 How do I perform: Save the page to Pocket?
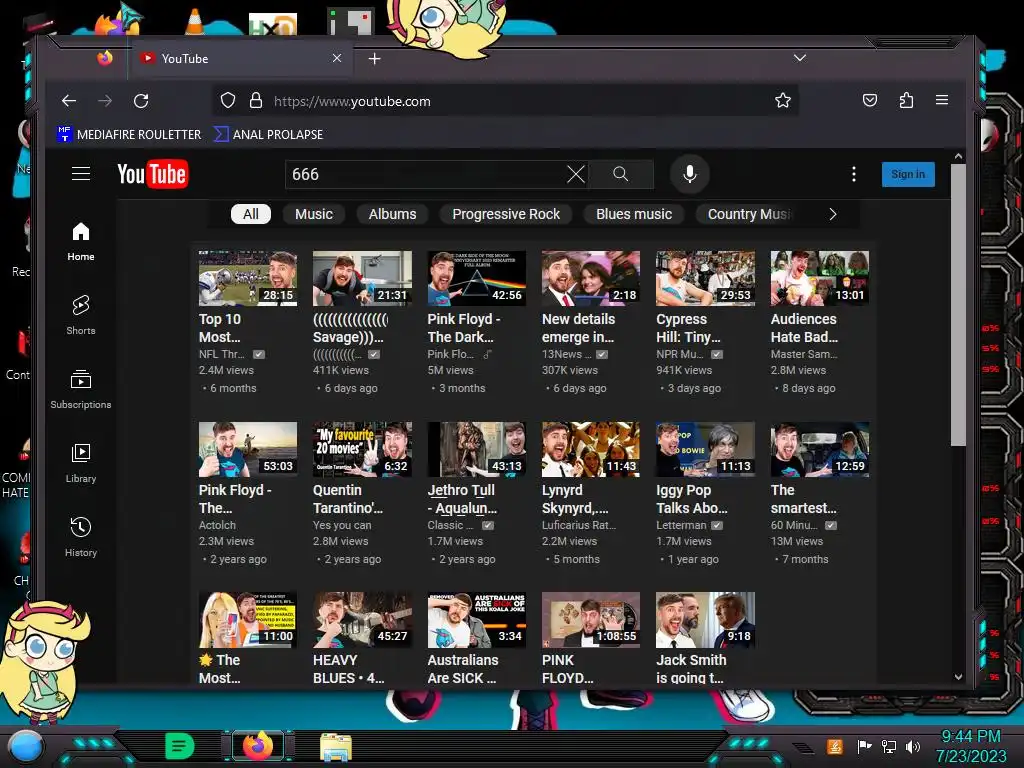coord(870,101)
